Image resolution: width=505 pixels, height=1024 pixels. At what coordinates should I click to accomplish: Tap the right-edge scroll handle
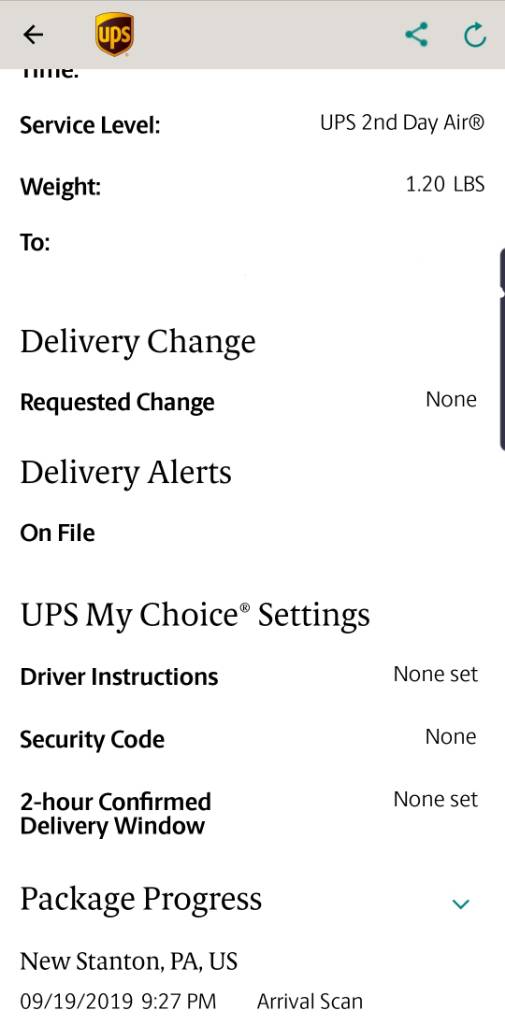pos(502,348)
